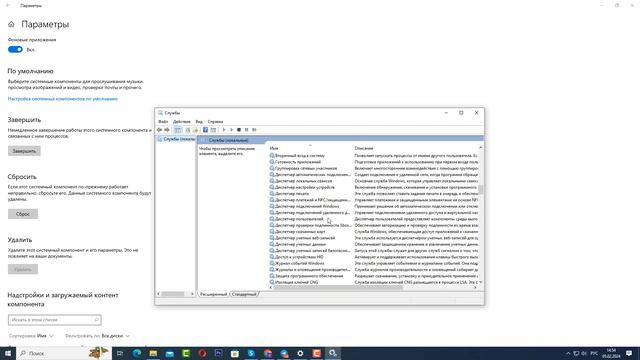Go back in the Services toolbar
Image resolution: width=640 pixels, height=360 pixels.
pyautogui.click(x=160, y=130)
